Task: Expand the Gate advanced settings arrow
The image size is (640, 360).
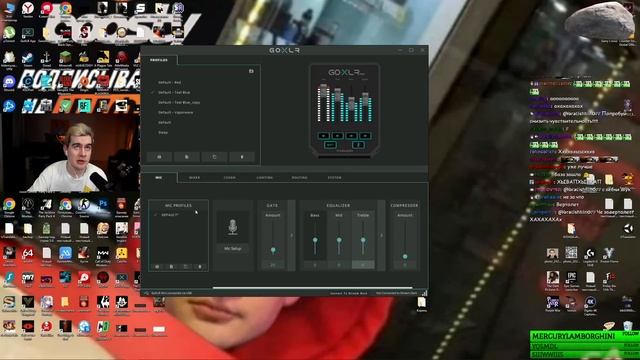Action: point(291,236)
